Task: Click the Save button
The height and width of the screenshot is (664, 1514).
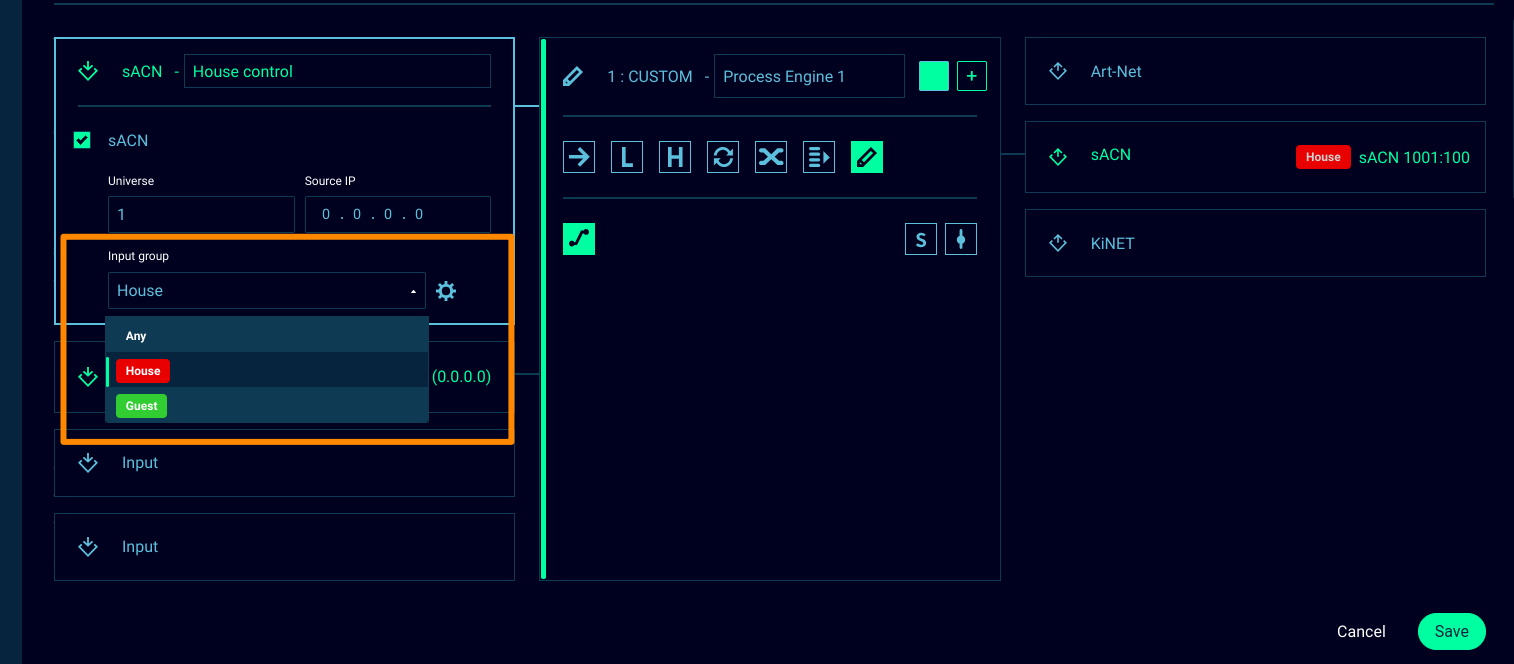Action: (1451, 631)
